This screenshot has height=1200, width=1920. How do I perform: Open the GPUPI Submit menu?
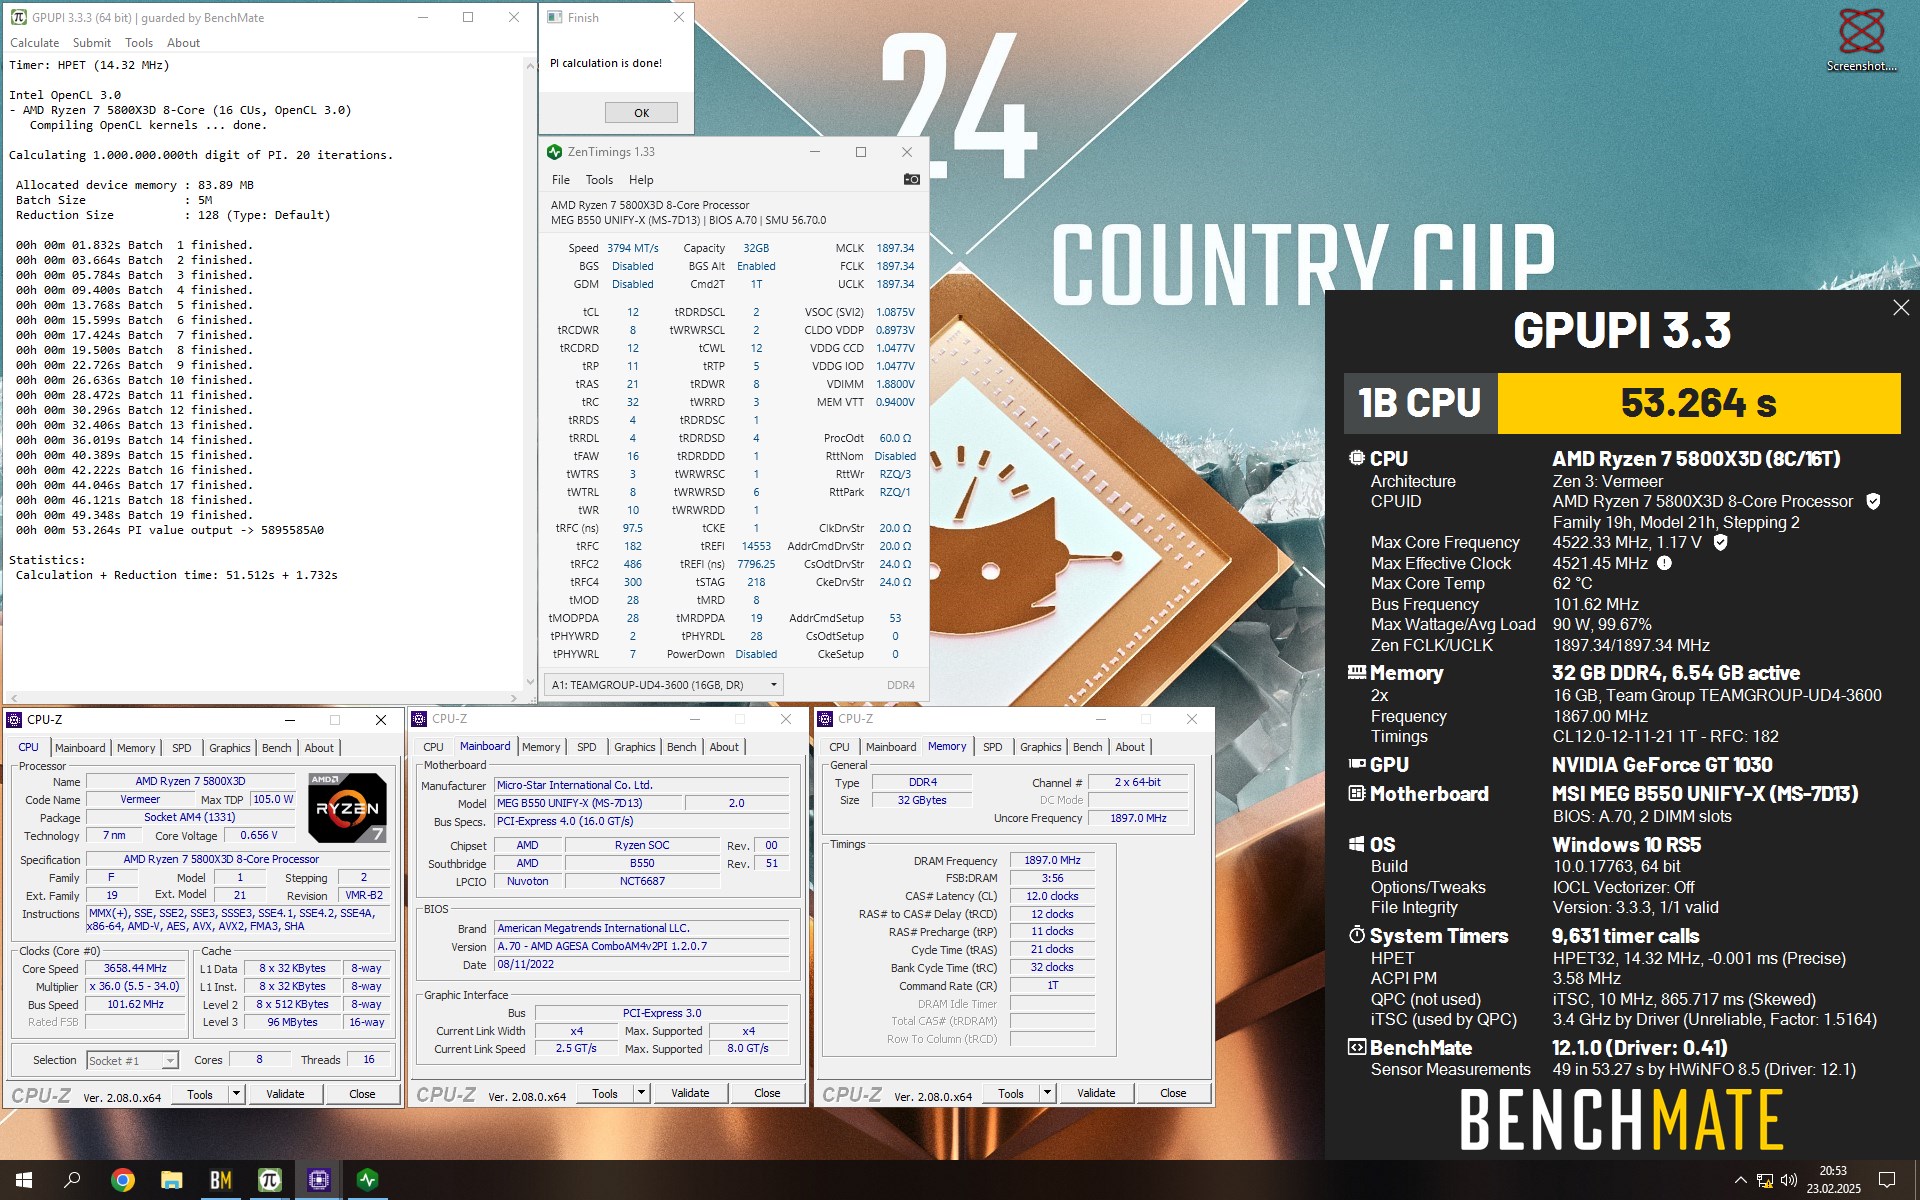click(92, 43)
